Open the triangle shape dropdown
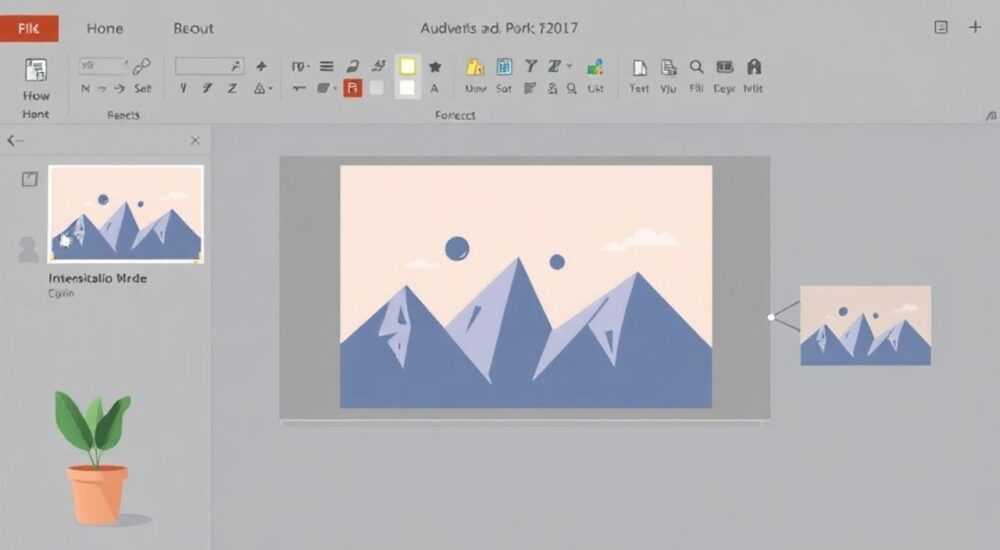This screenshot has height=550, width=1000. (x=263, y=88)
